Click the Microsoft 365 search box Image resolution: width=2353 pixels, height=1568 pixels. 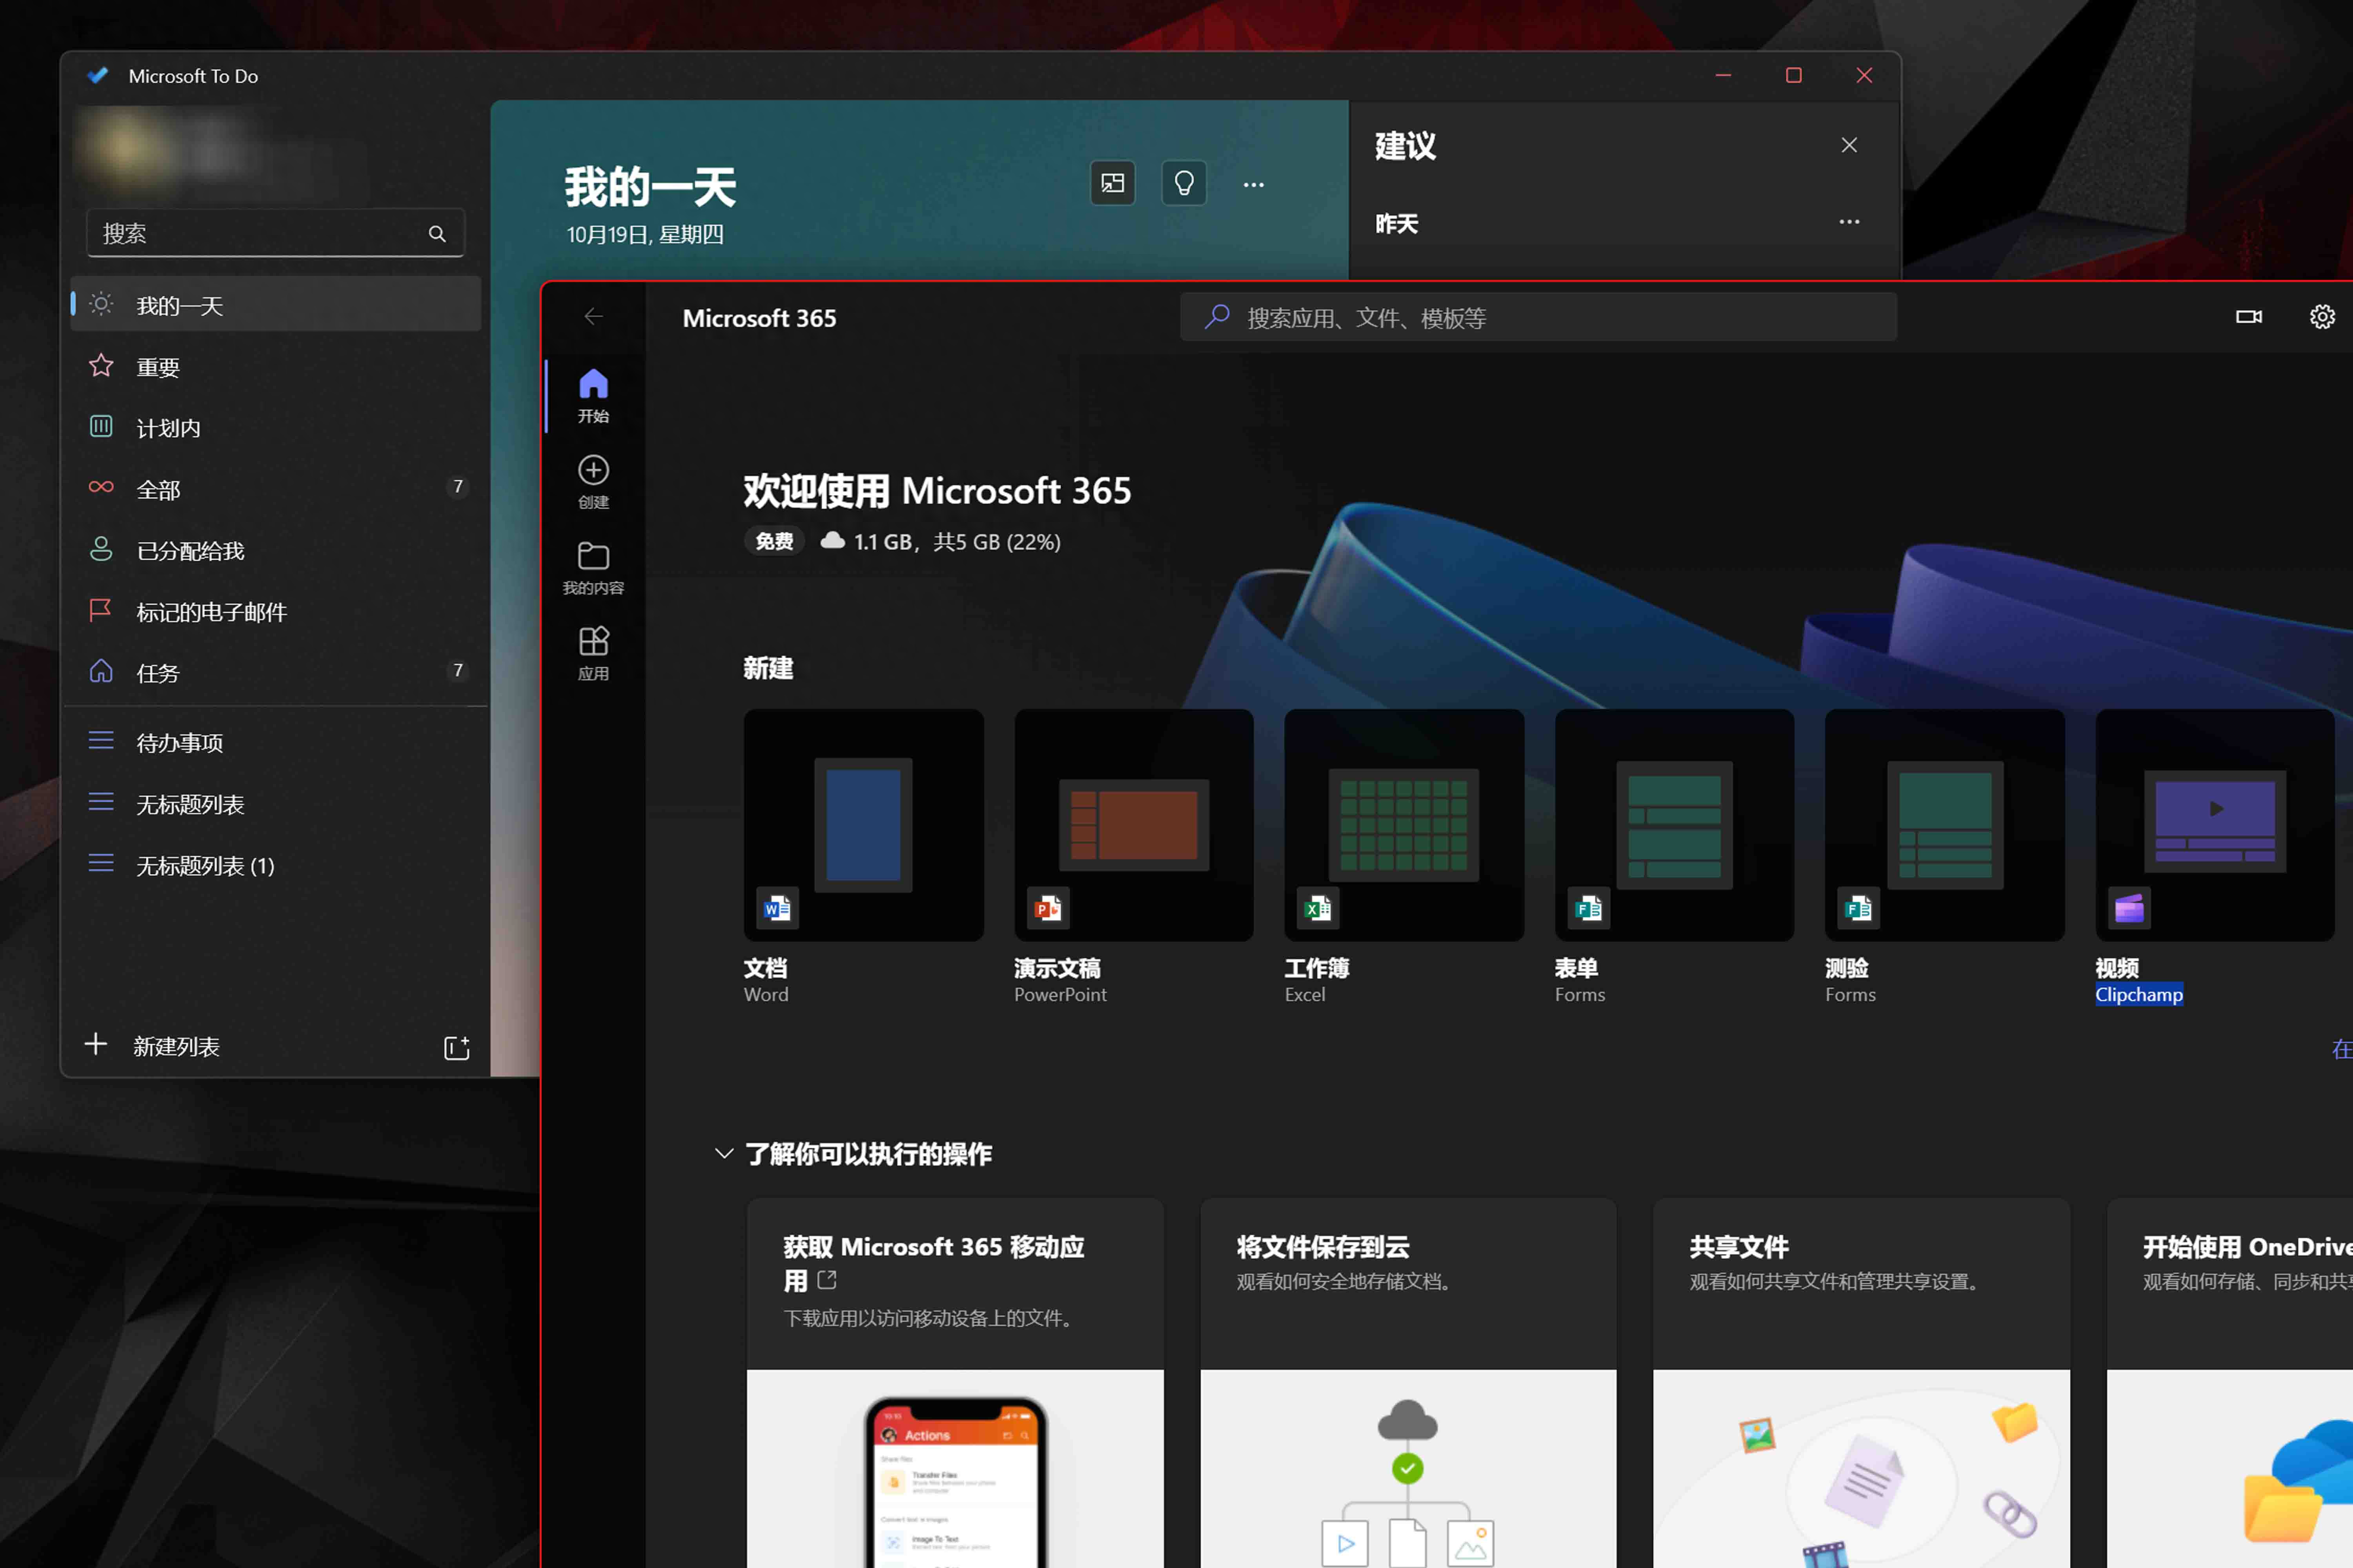1538,318
